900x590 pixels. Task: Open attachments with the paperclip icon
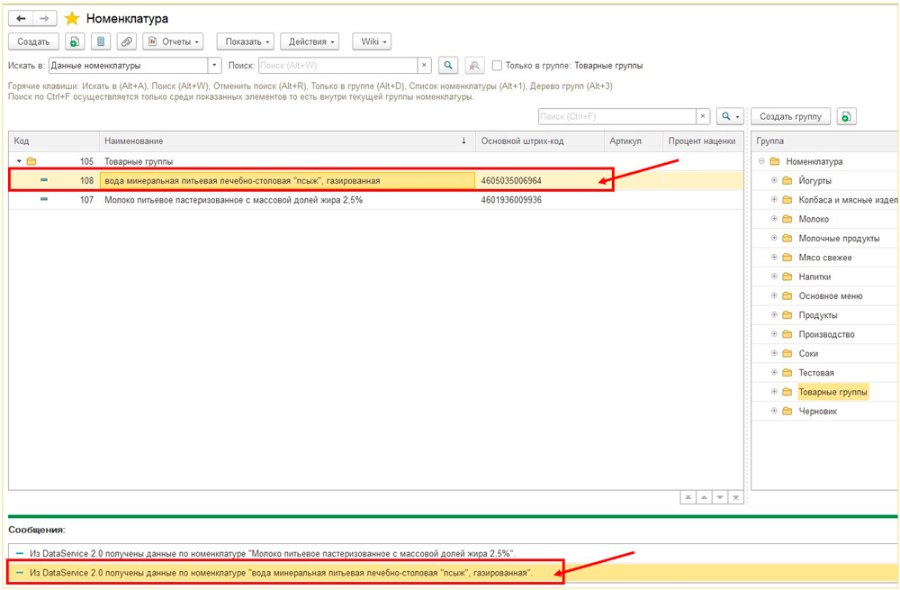[126, 42]
